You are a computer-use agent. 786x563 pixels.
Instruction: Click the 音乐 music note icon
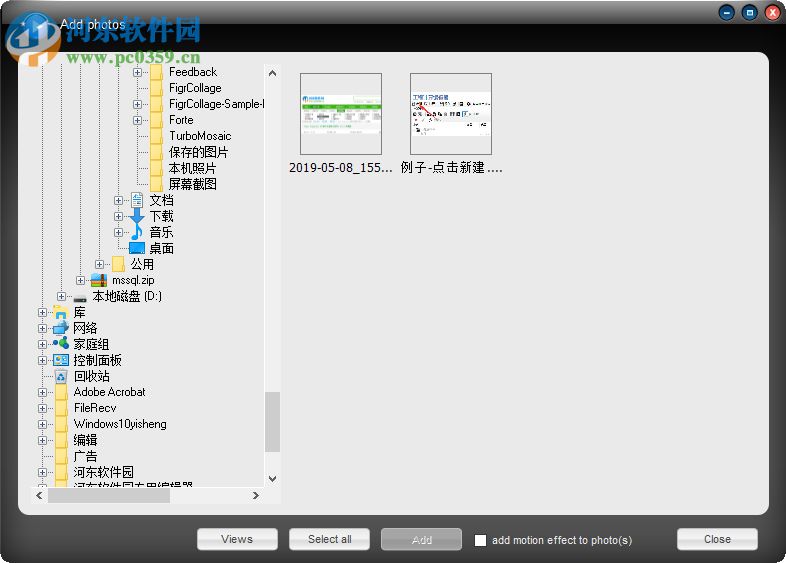point(137,233)
